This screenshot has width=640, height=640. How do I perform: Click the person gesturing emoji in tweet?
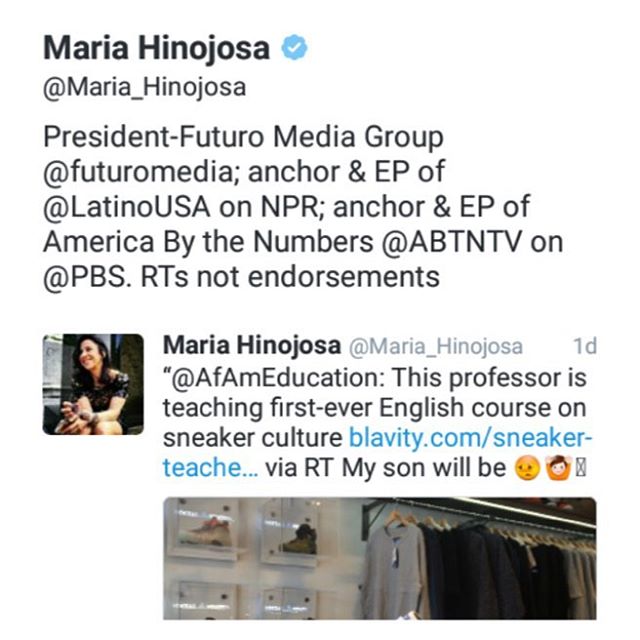click(558, 468)
